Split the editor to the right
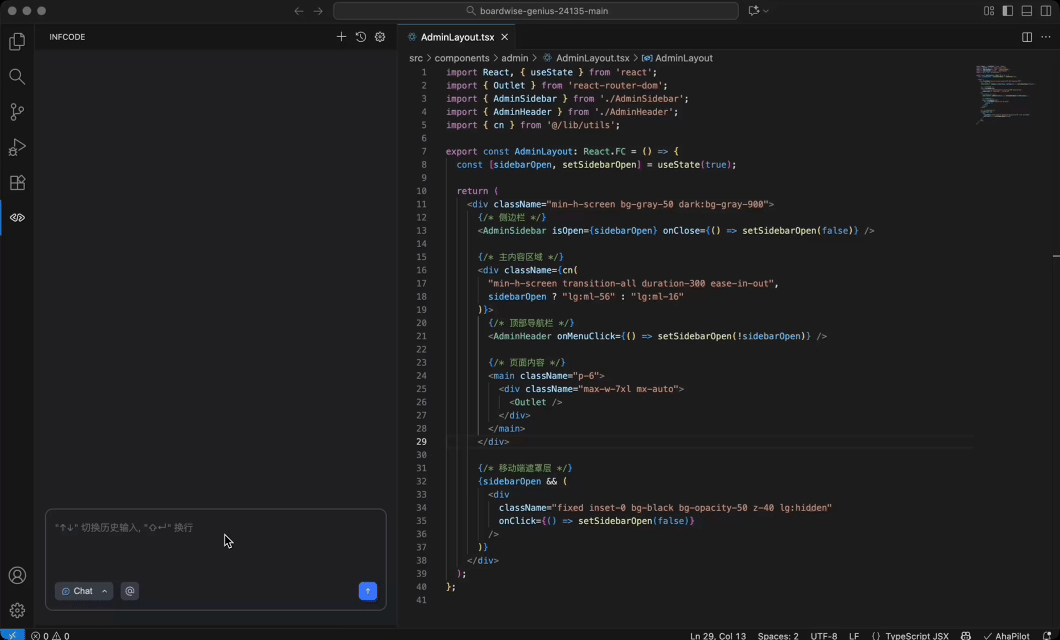The image size is (1060, 640). [x=1027, y=37]
